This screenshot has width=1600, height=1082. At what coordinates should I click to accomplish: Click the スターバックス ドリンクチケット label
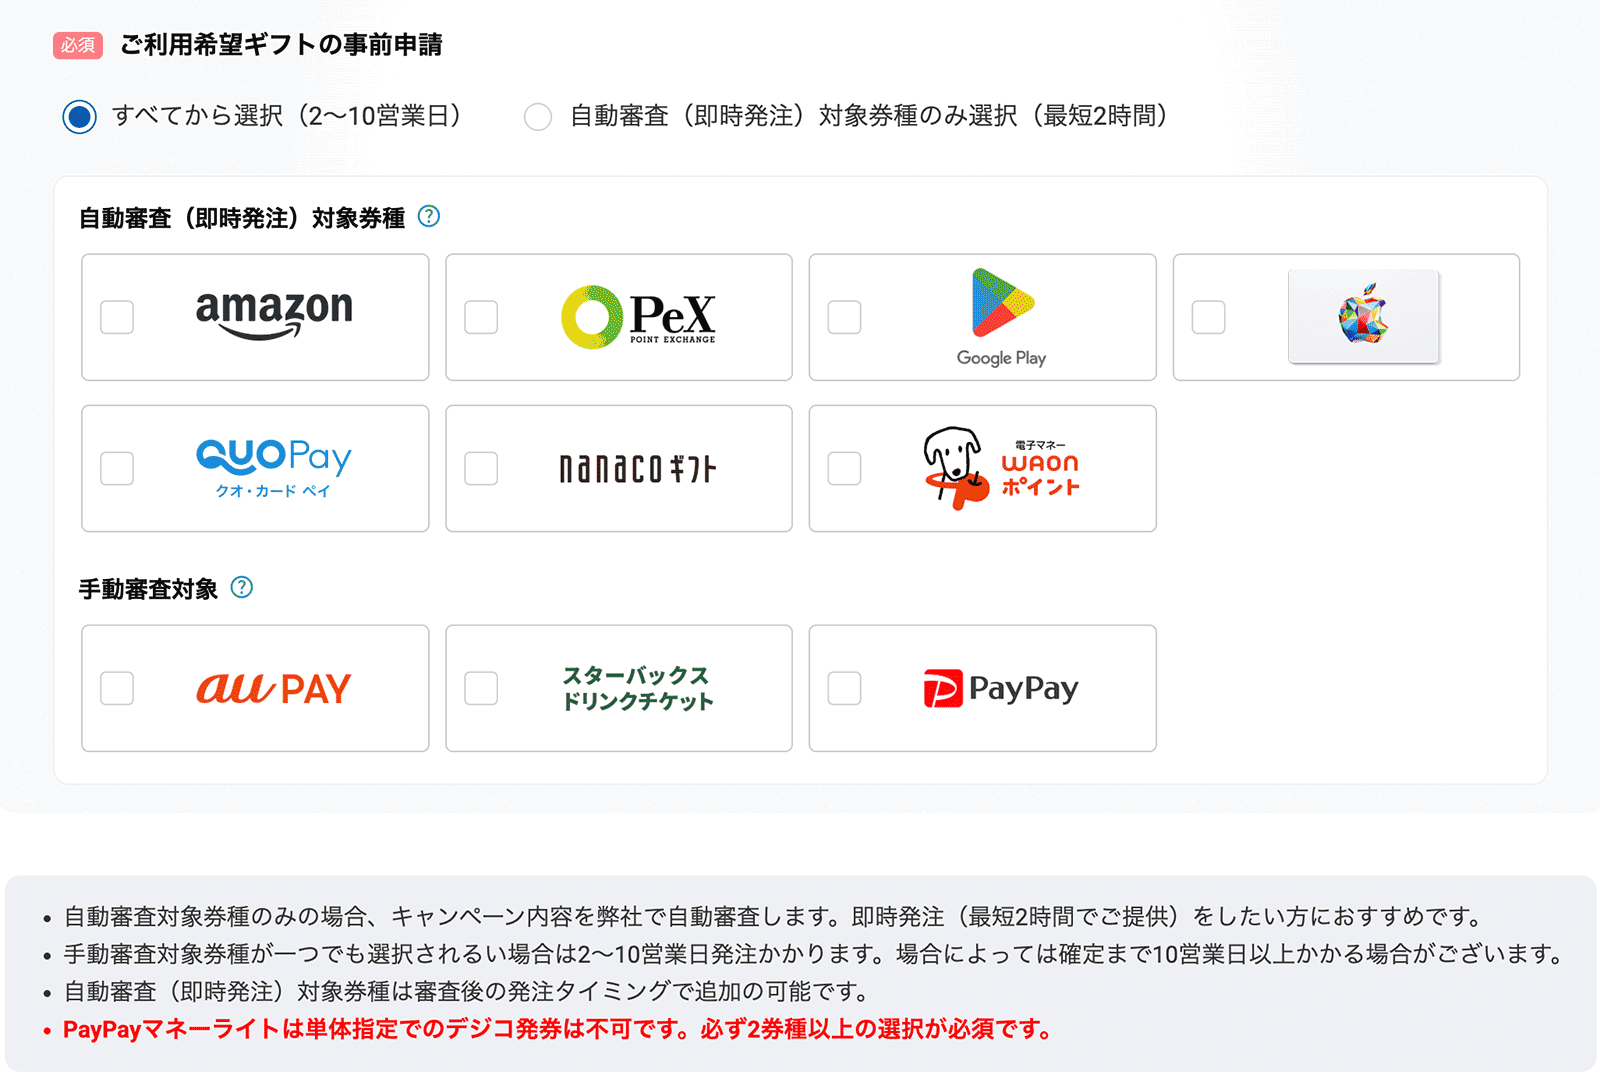point(638,688)
